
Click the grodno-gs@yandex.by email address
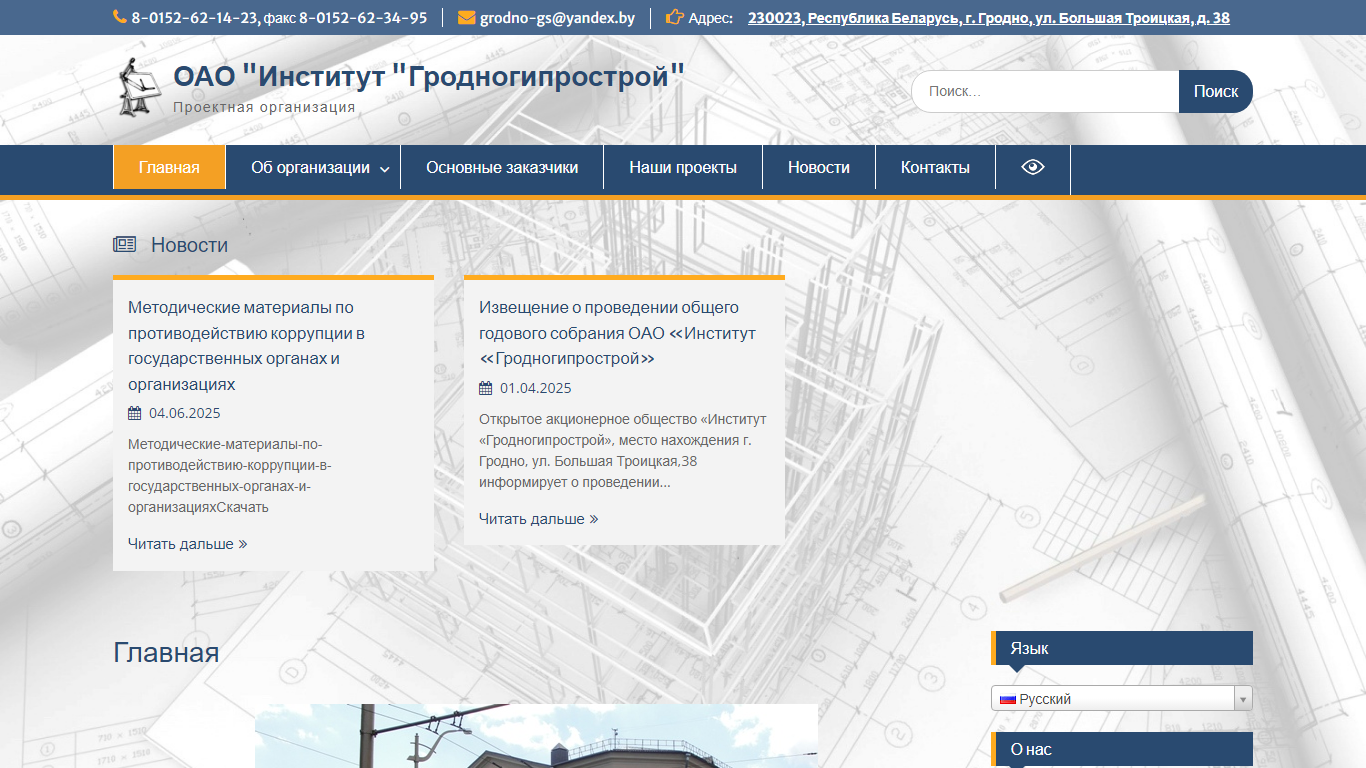coord(557,17)
